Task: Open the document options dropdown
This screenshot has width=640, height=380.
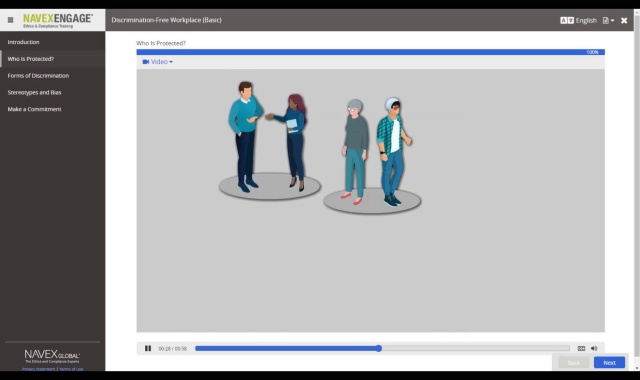Action: tap(608, 20)
